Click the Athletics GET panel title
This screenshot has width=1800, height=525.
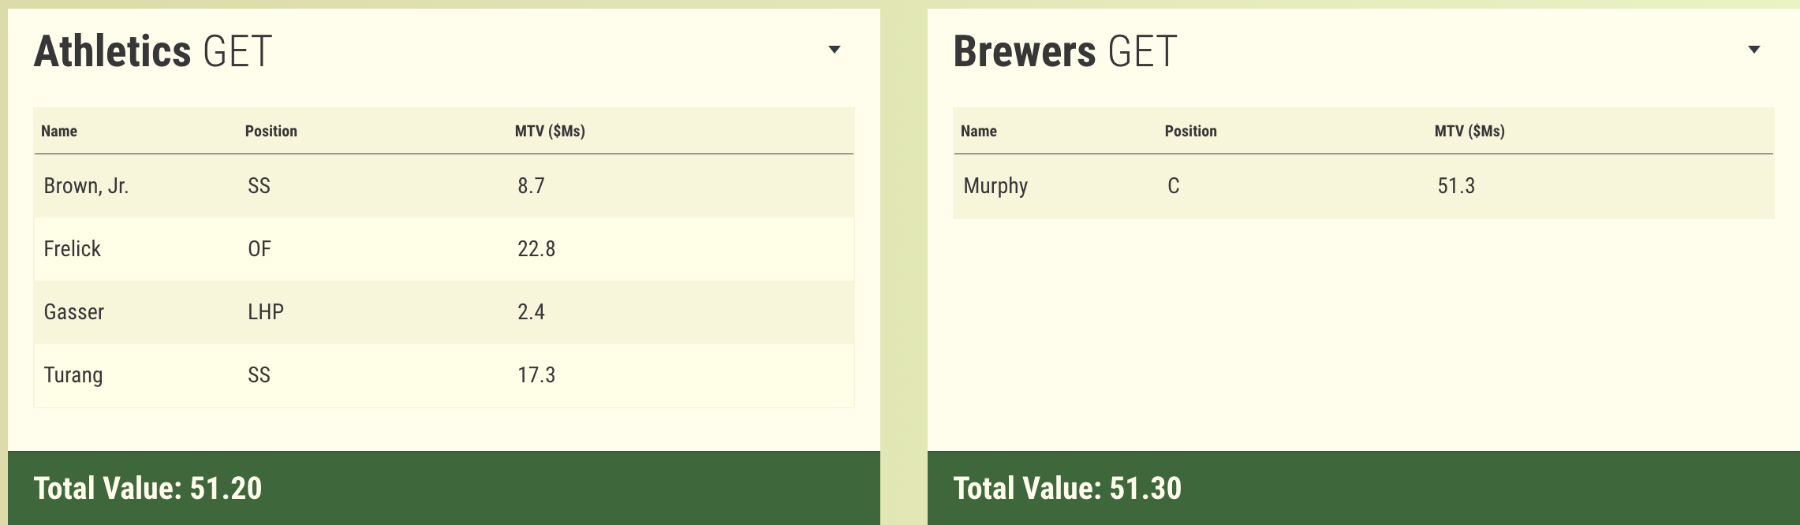153,51
